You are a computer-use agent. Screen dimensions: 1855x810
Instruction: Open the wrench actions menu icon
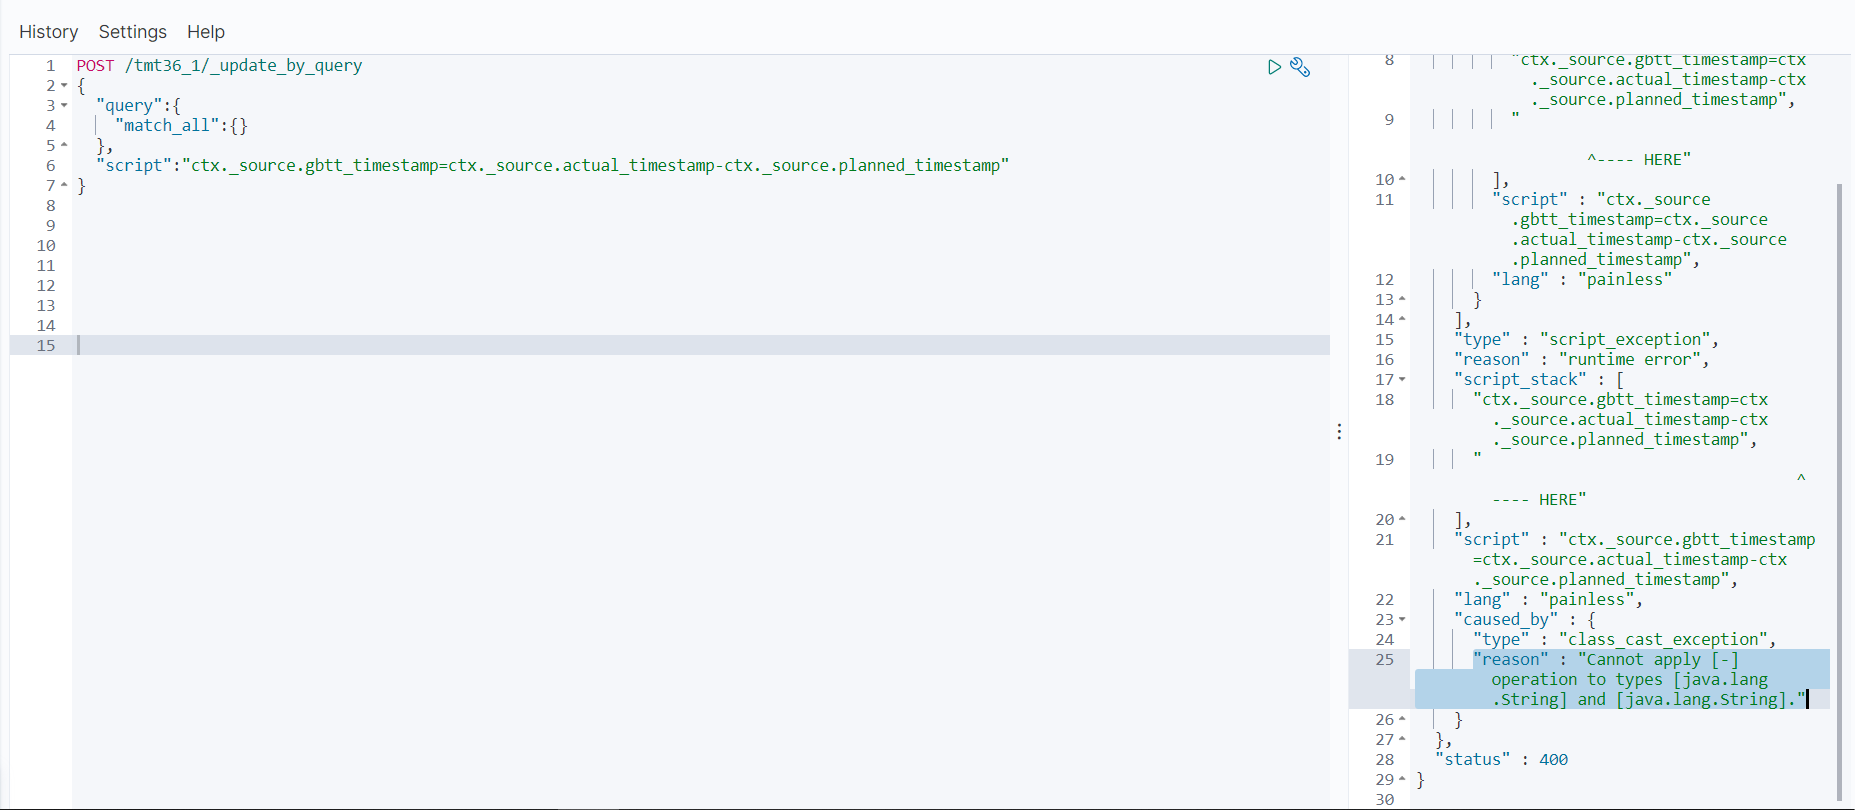[x=1300, y=67]
